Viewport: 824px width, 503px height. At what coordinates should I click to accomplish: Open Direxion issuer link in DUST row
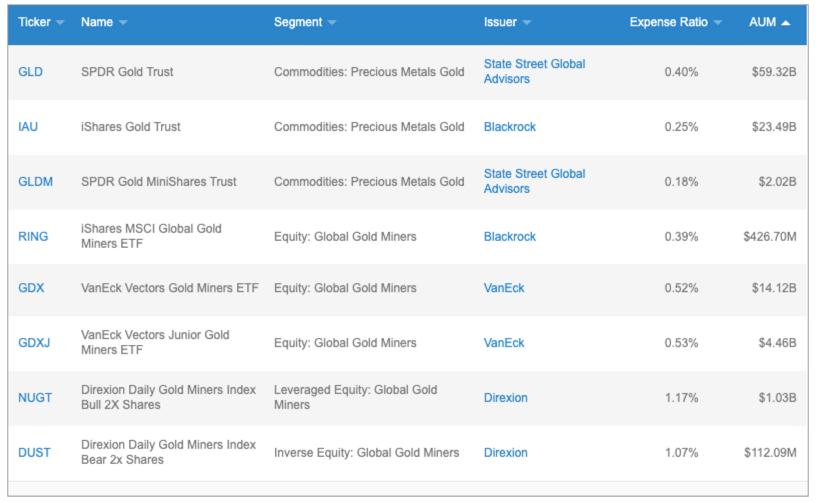[506, 453]
